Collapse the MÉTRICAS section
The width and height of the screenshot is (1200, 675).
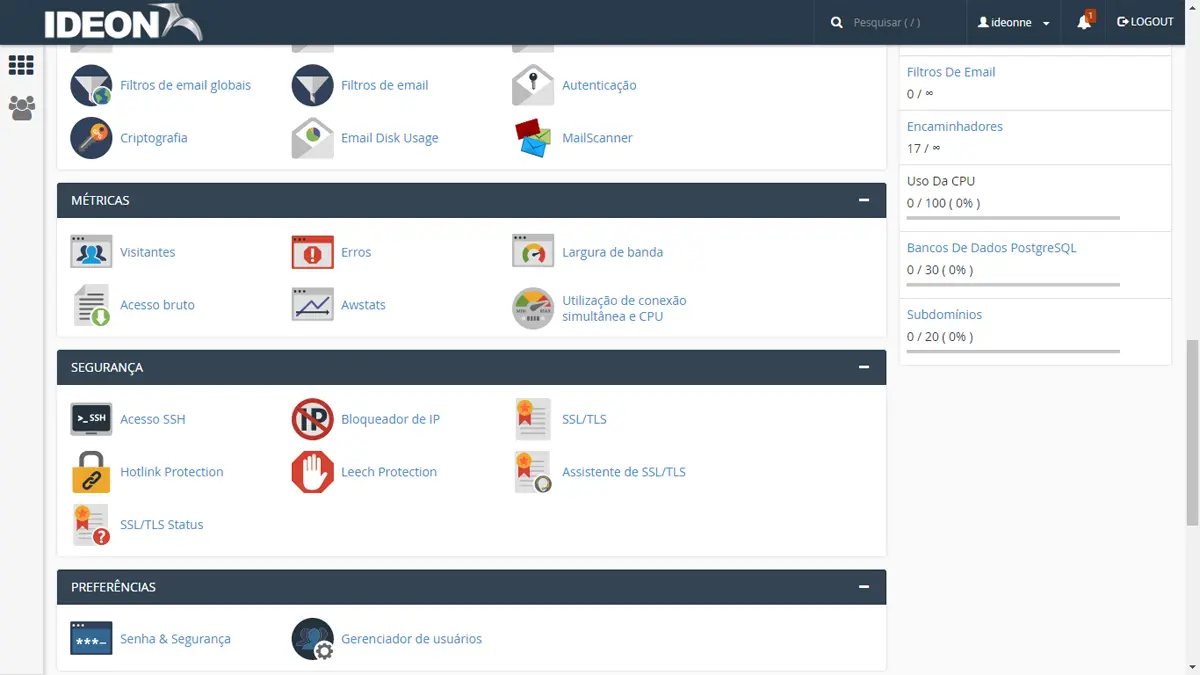pyautogui.click(x=863, y=200)
